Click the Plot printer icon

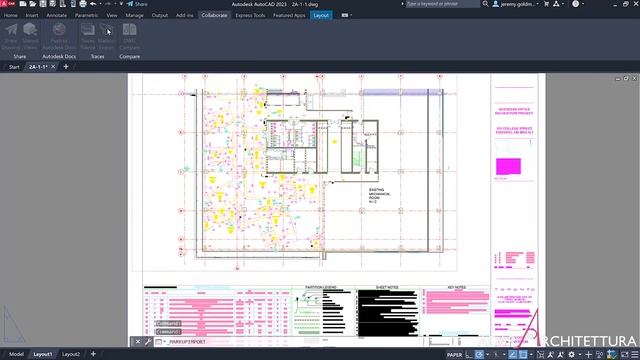click(x=83, y=4)
